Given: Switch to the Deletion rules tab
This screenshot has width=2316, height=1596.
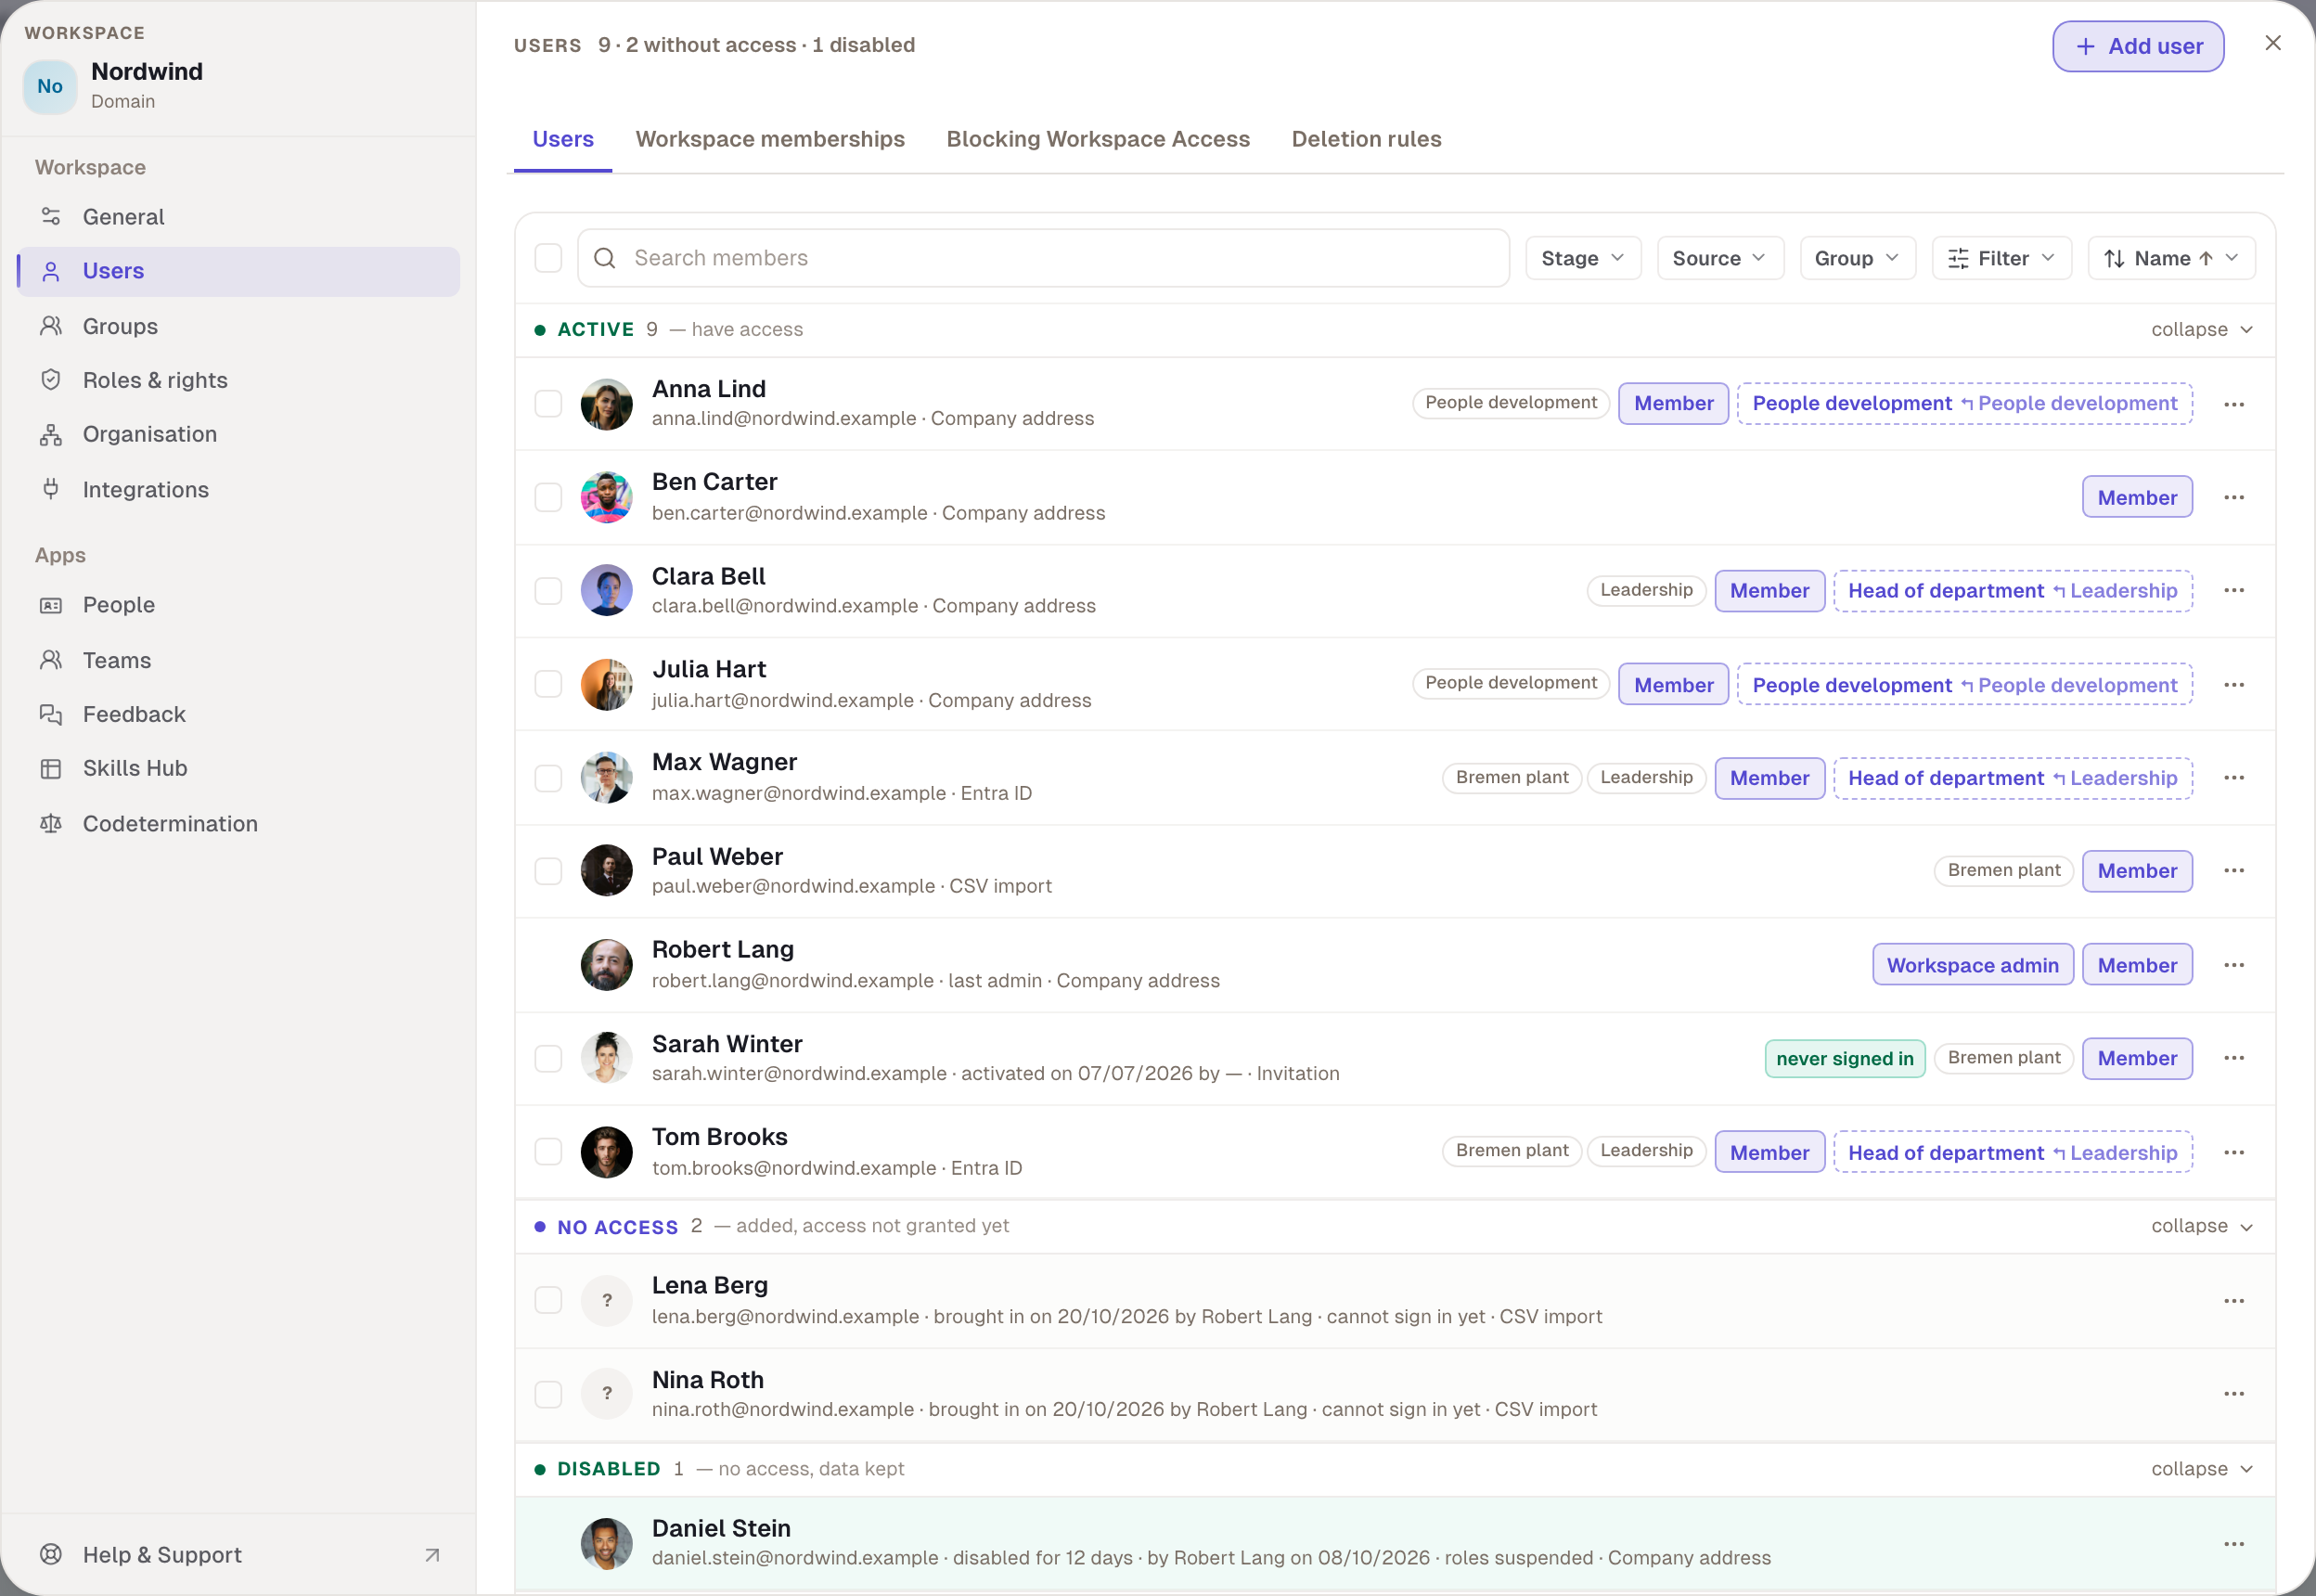Looking at the screenshot, I should (x=1366, y=139).
